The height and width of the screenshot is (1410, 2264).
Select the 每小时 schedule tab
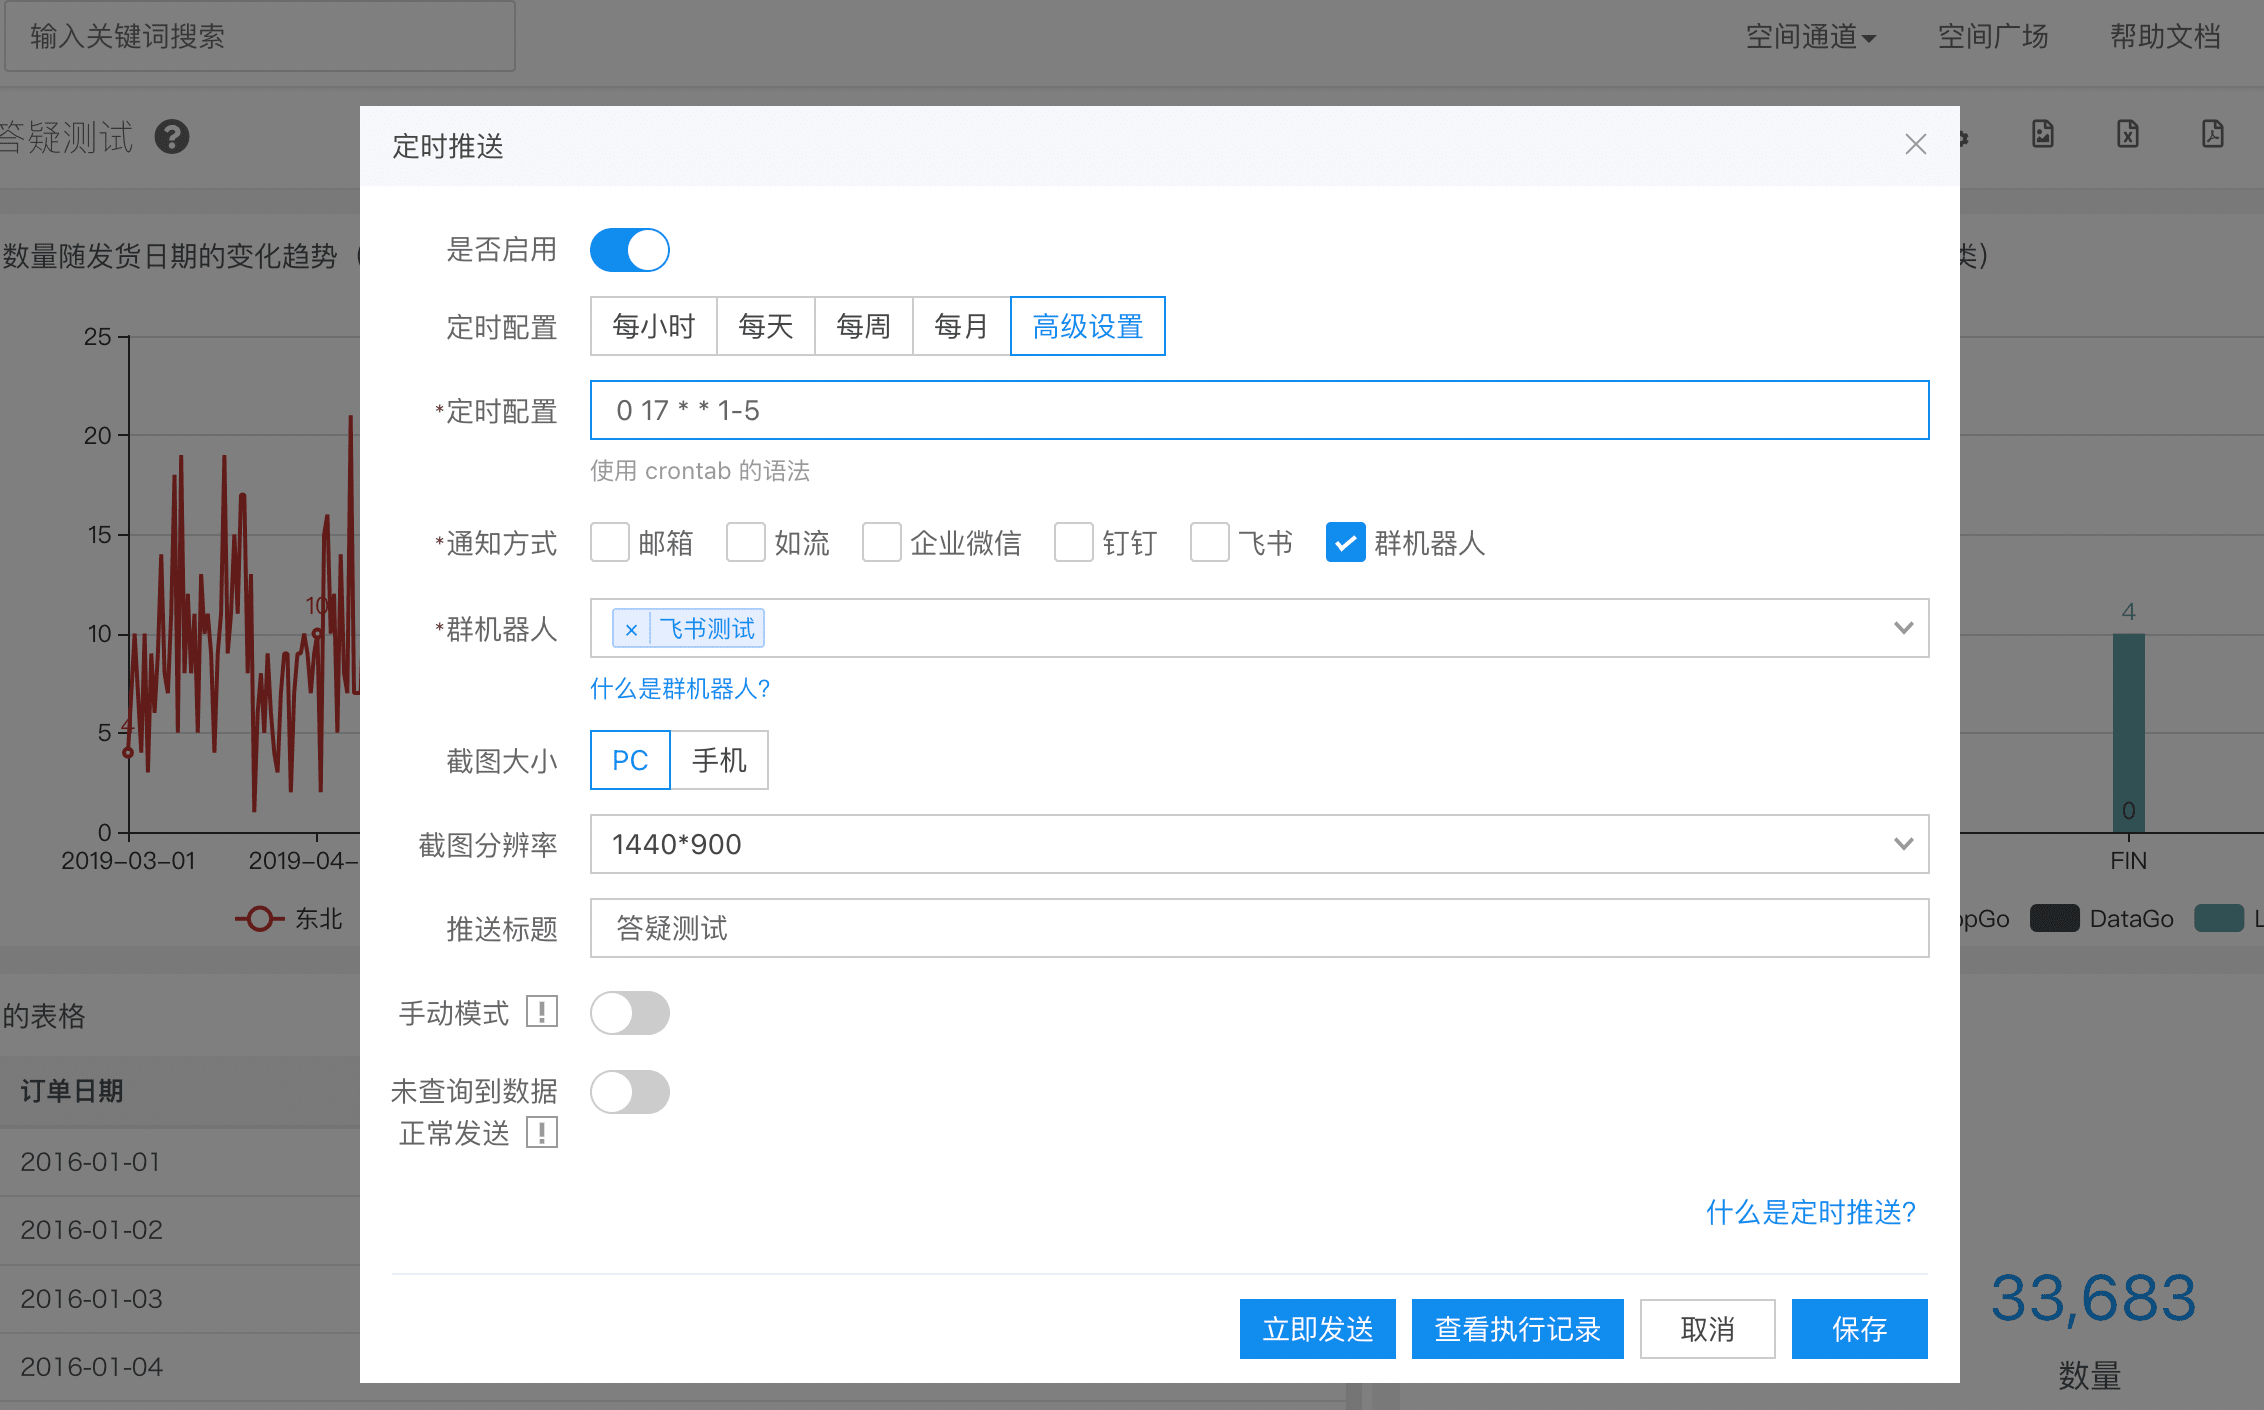click(x=654, y=326)
